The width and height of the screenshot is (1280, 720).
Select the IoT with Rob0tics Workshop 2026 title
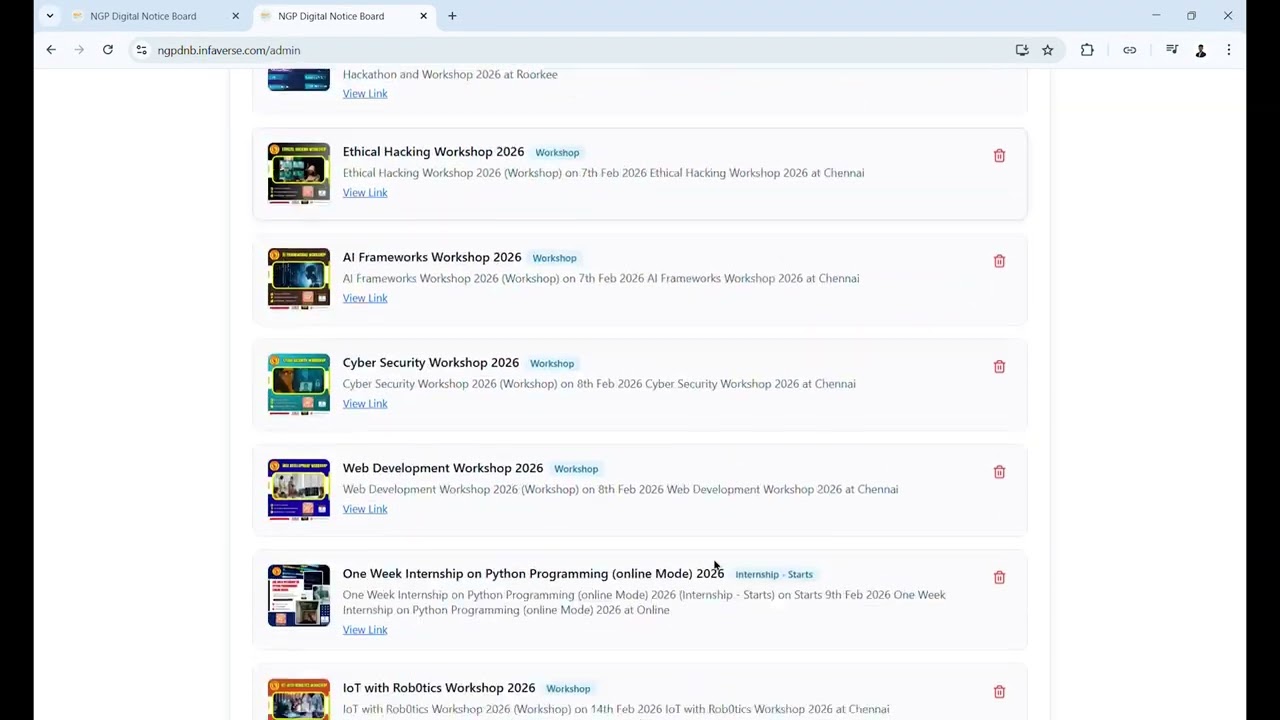(439, 688)
